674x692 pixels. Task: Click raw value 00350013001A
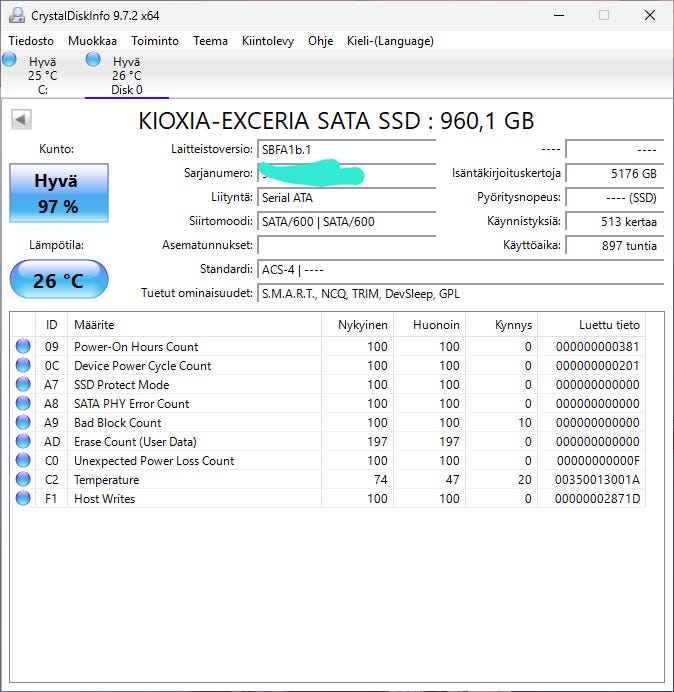coord(597,480)
